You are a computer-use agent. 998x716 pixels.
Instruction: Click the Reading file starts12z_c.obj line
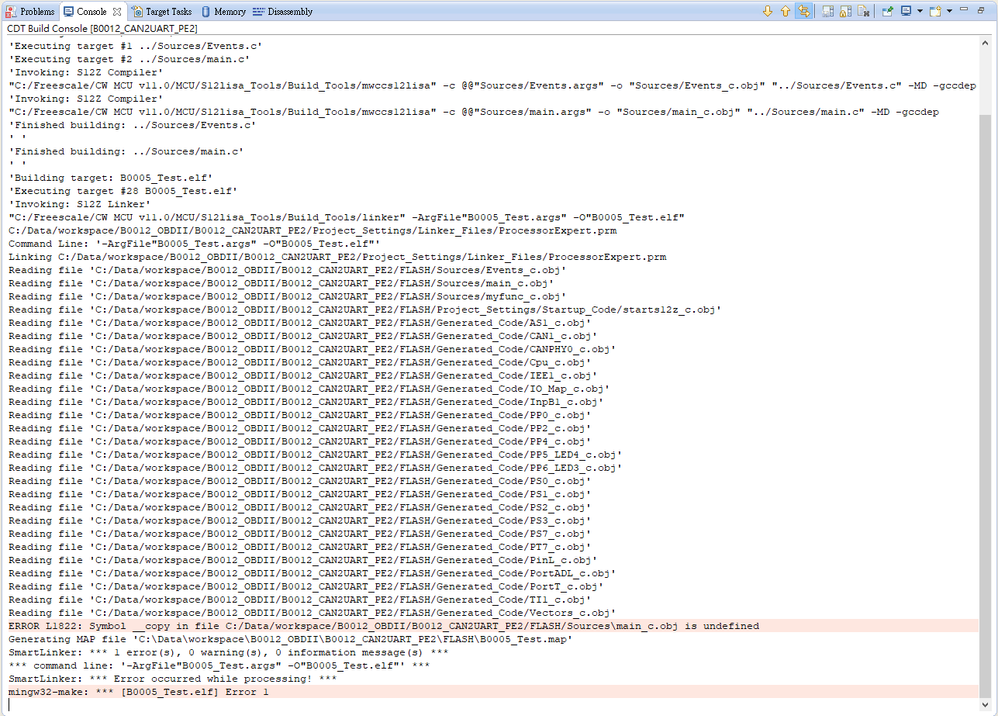coord(365,310)
